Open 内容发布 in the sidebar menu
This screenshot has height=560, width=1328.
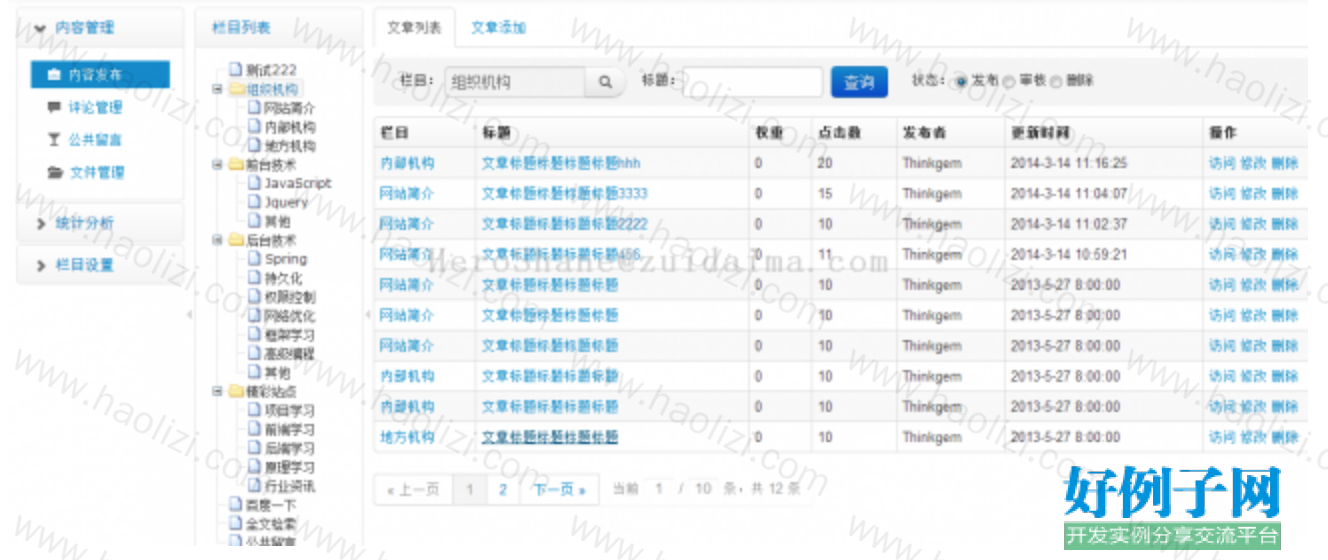[100, 76]
